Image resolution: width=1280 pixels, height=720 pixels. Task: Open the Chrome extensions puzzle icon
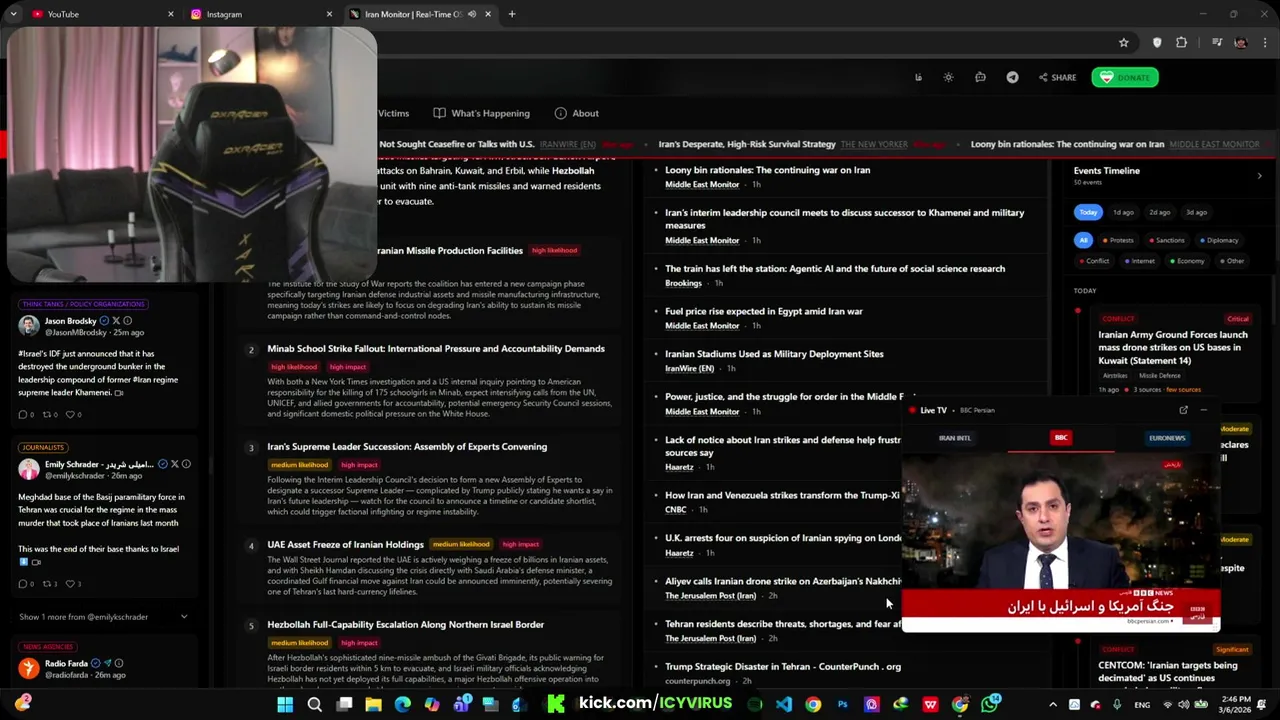coord(1182,42)
